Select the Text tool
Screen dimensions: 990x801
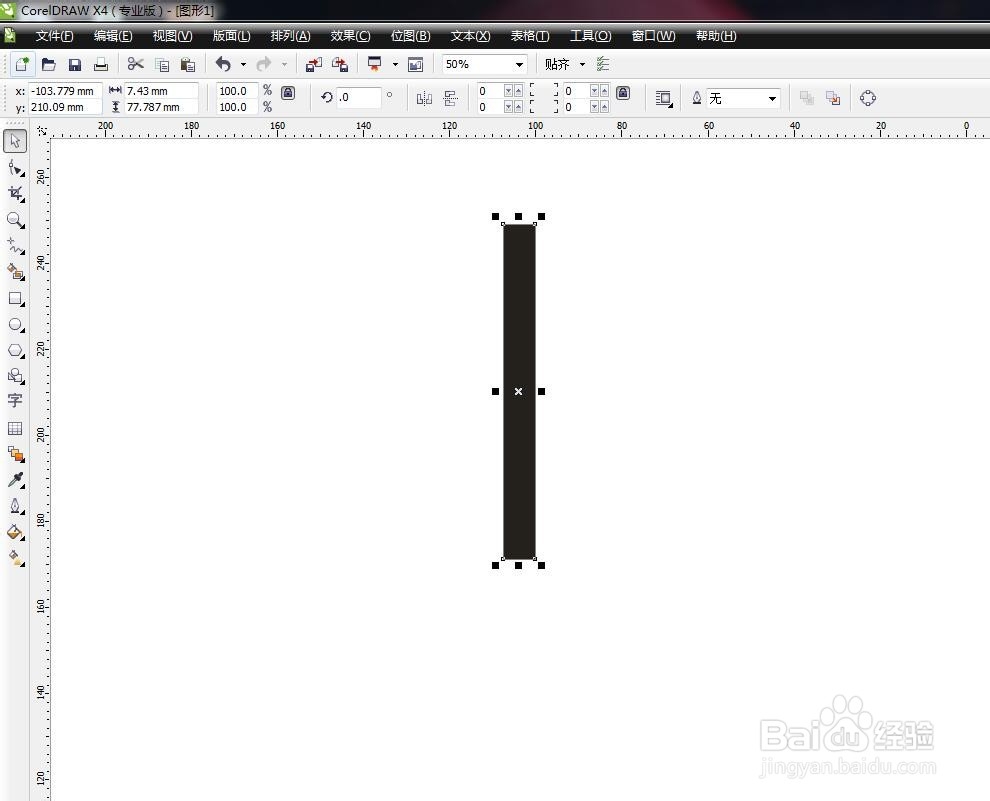[x=15, y=401]
